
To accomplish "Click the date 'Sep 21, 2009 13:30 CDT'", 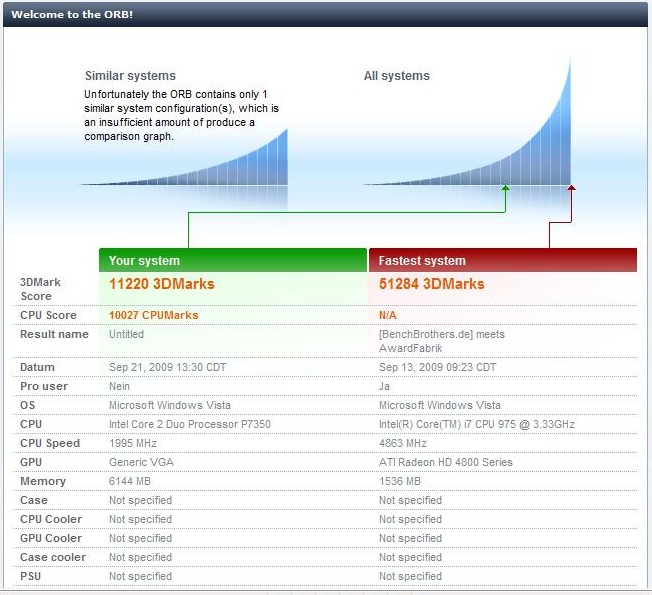I will pos(167,368).
